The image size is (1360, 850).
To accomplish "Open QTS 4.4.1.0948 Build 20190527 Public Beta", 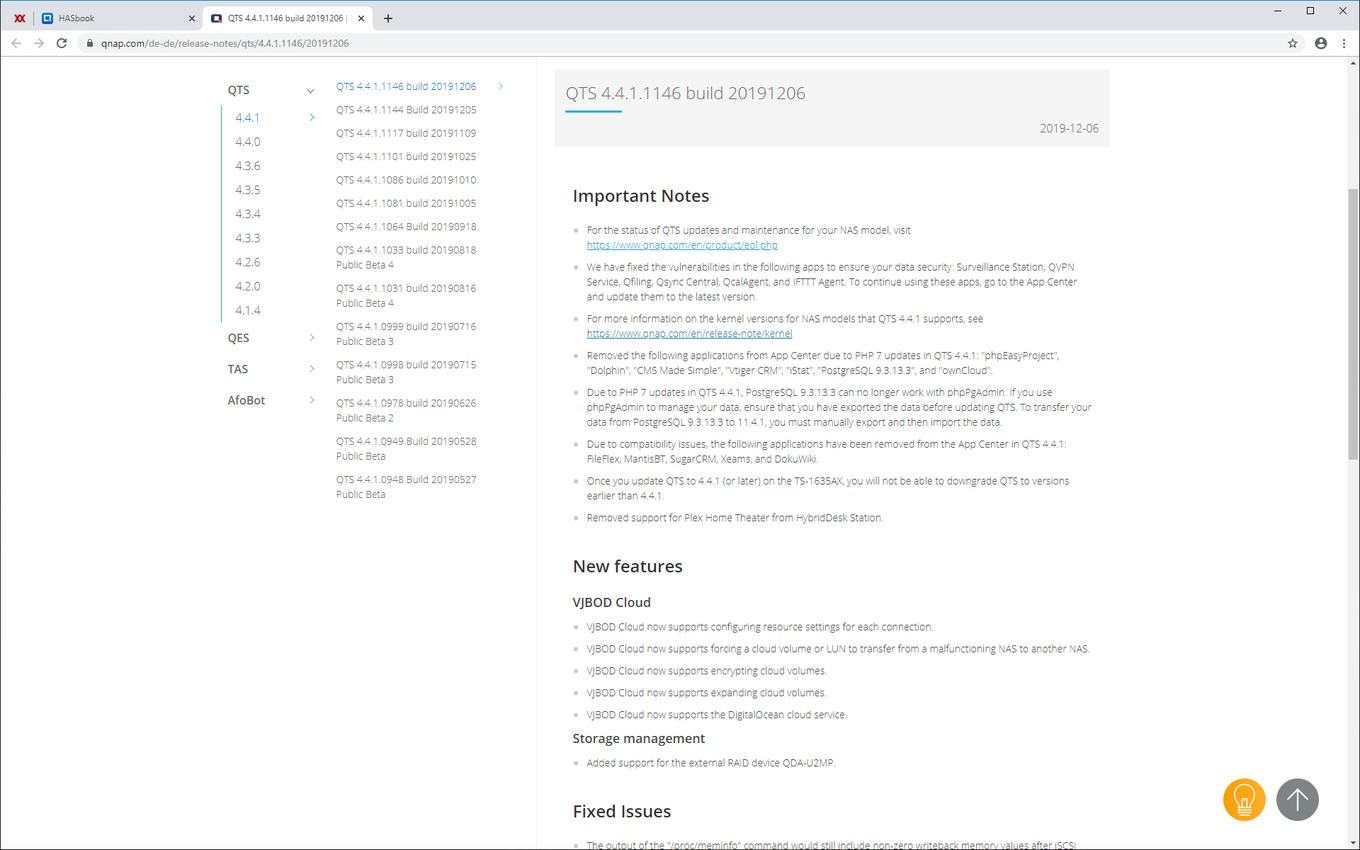I will (406, 487).
